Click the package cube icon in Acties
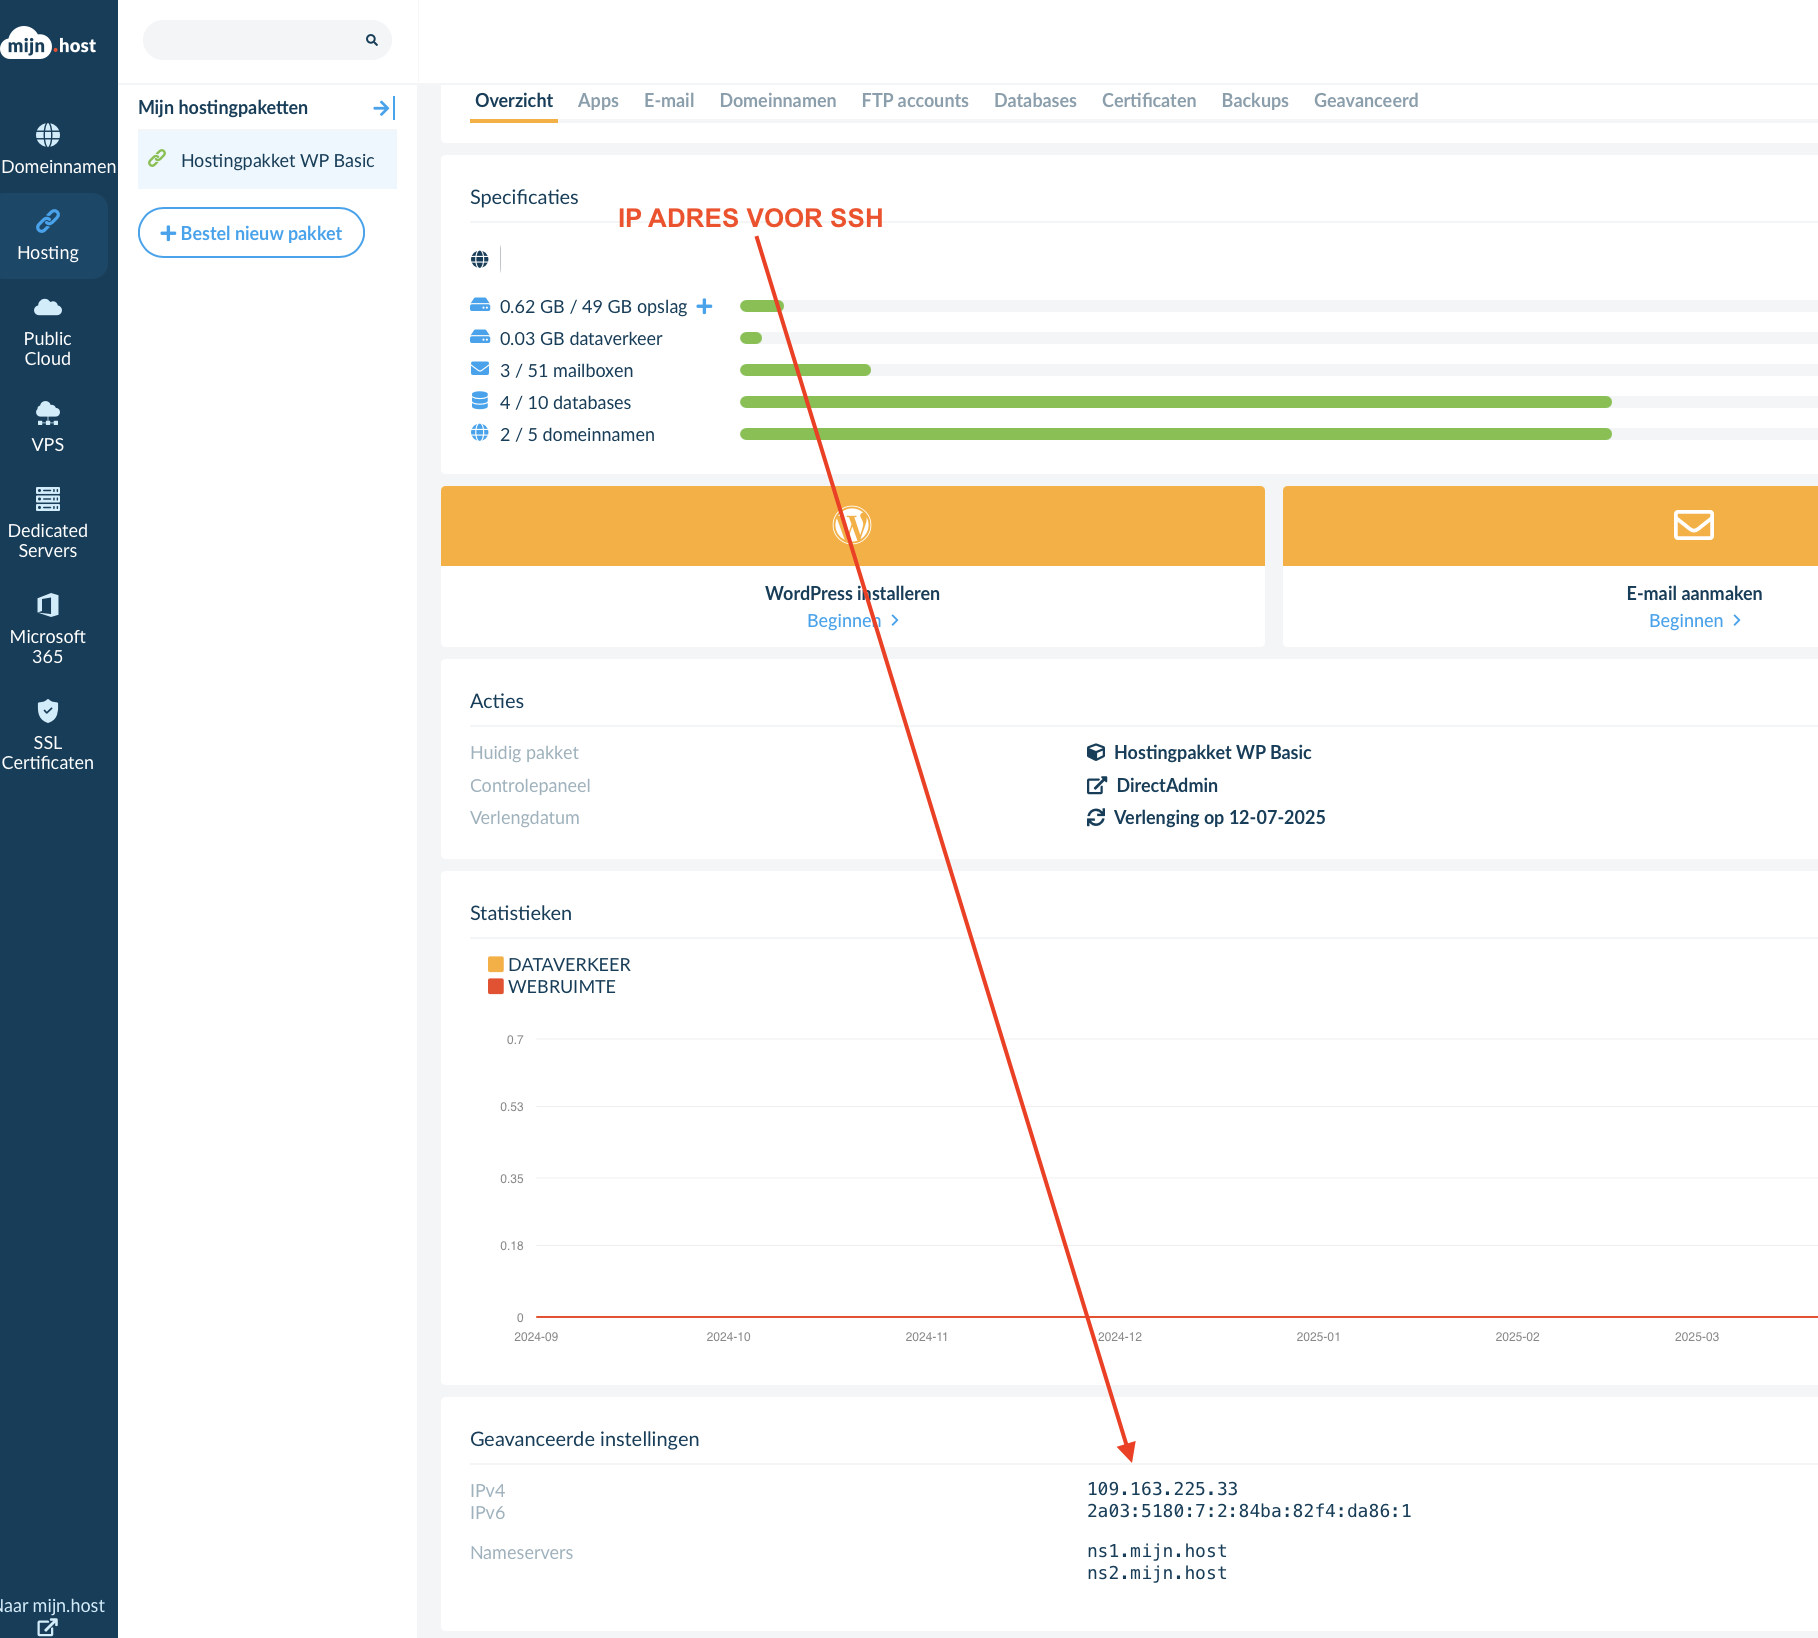This screenshot has height=1638, width=1818. tap(1096, 752)
